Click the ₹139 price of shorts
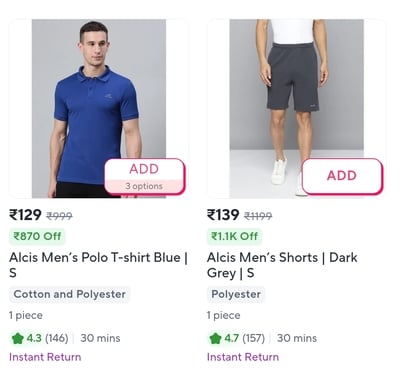This screenshot has height=391, width=400. (x=223, y=215)
